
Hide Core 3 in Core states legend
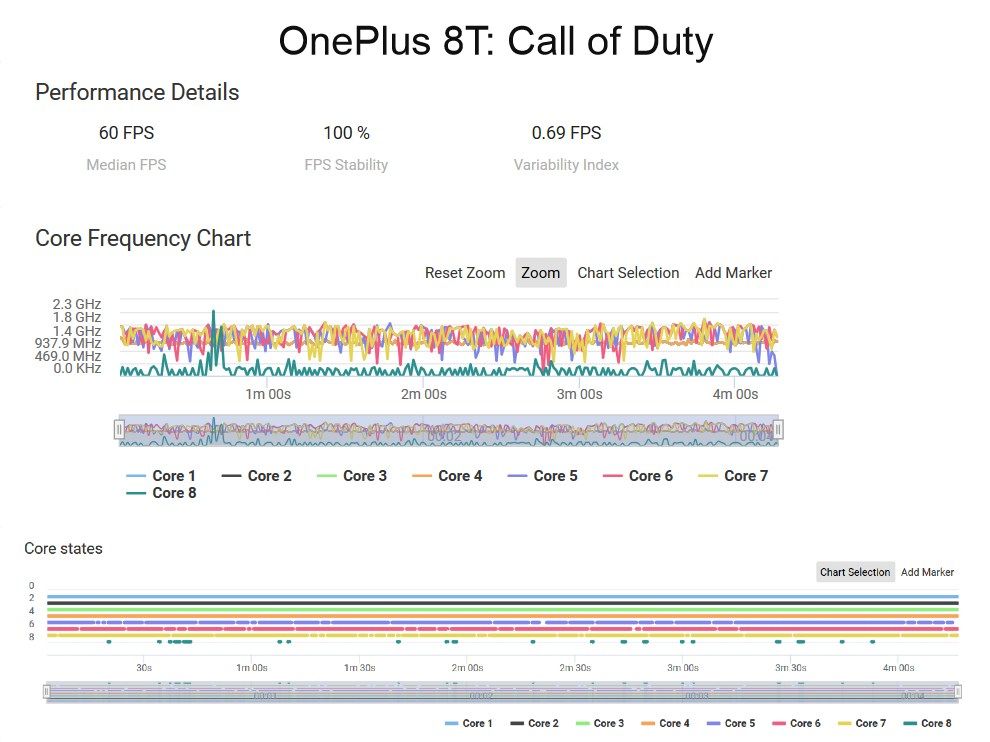coord(600,723)
